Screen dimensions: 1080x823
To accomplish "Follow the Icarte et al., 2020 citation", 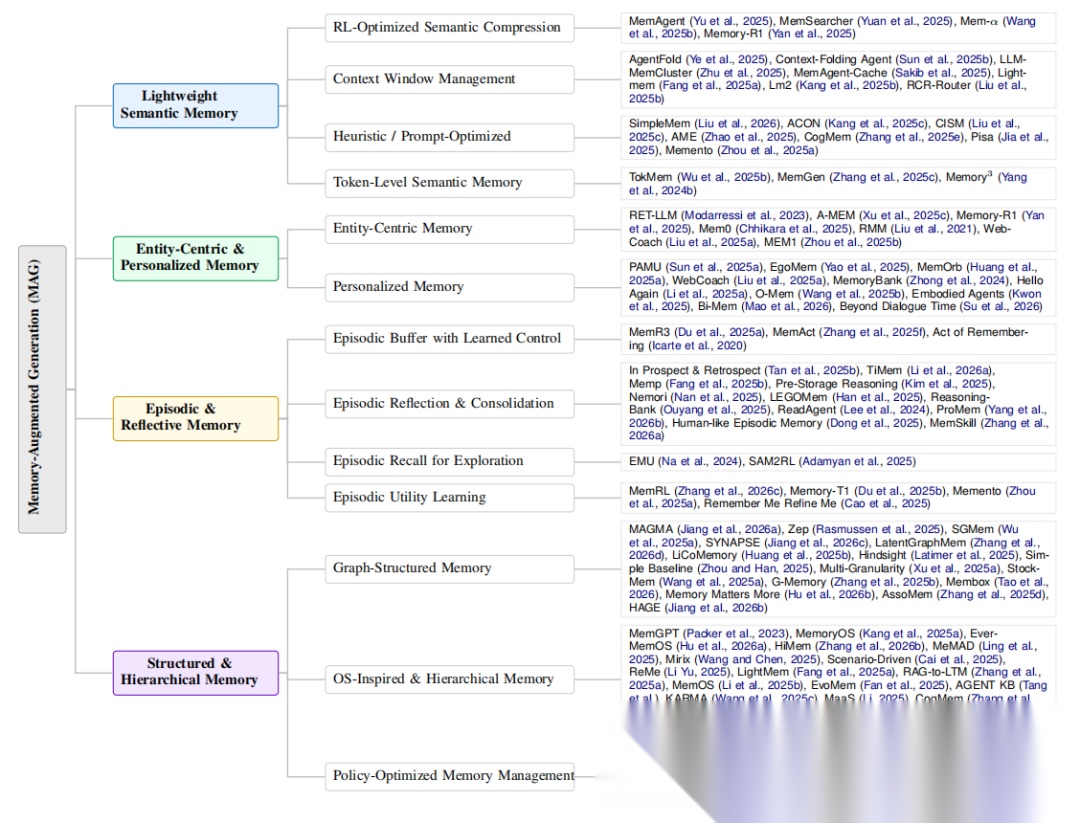I will pos(696,346).
